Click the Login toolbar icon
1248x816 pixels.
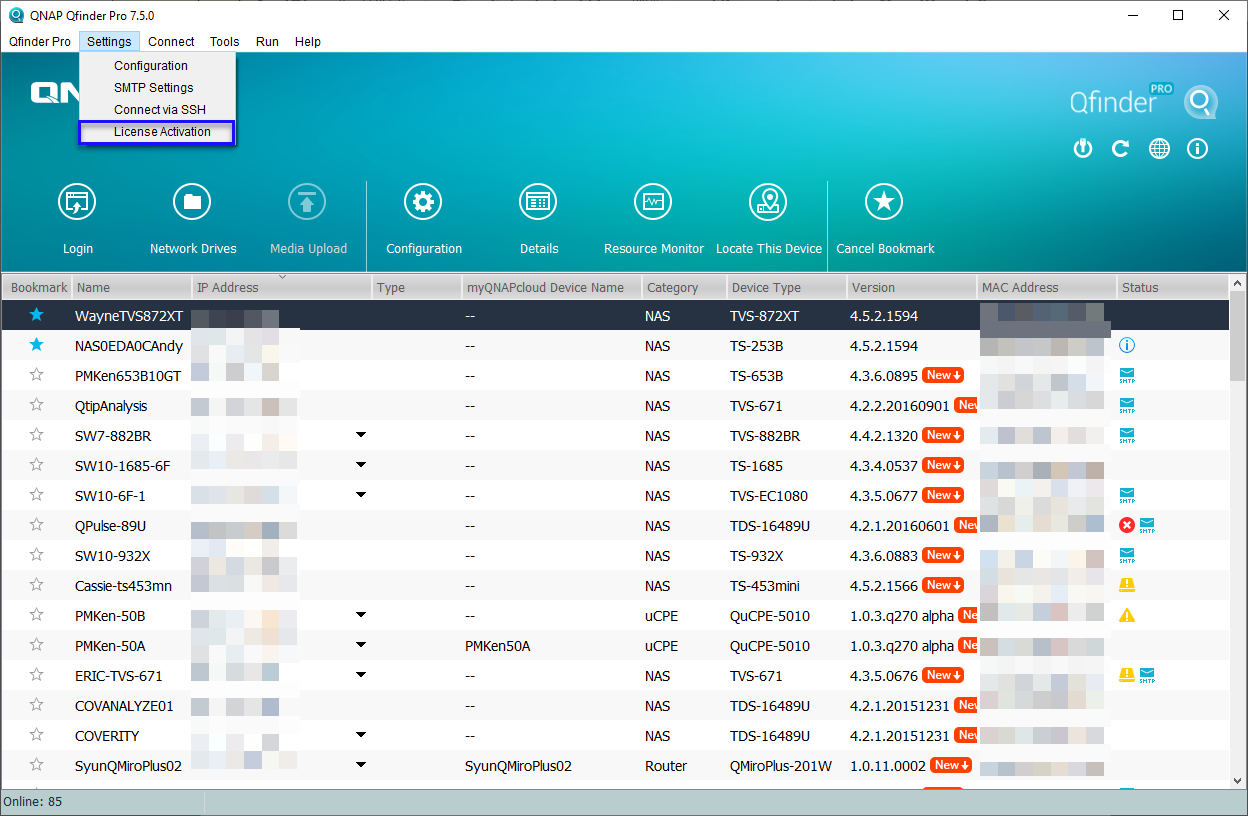[x=77, y=203]
